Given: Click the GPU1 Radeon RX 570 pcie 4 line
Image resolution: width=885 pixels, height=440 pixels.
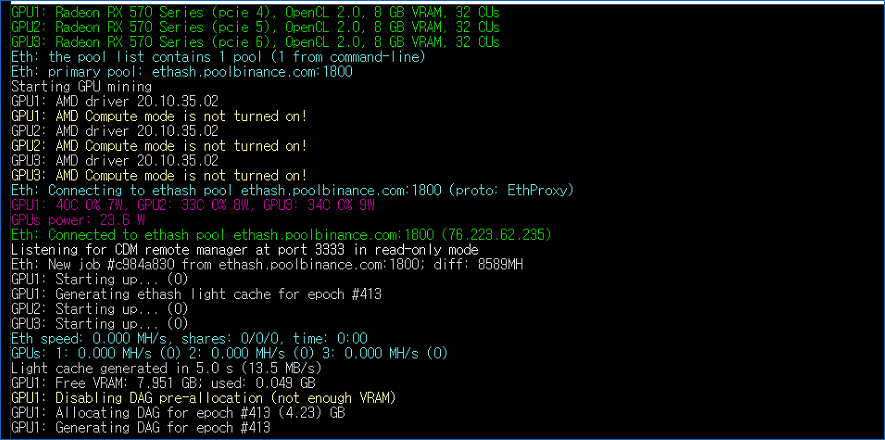Looking at the screenshot, I should coord(255,12).
